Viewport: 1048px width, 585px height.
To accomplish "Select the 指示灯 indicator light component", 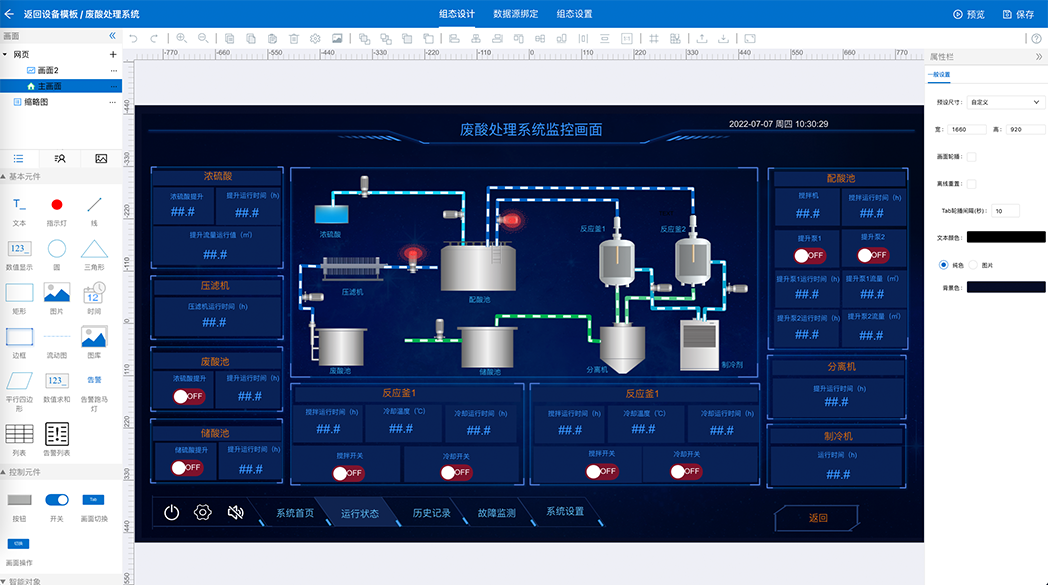I will click(x=57, y=209).
